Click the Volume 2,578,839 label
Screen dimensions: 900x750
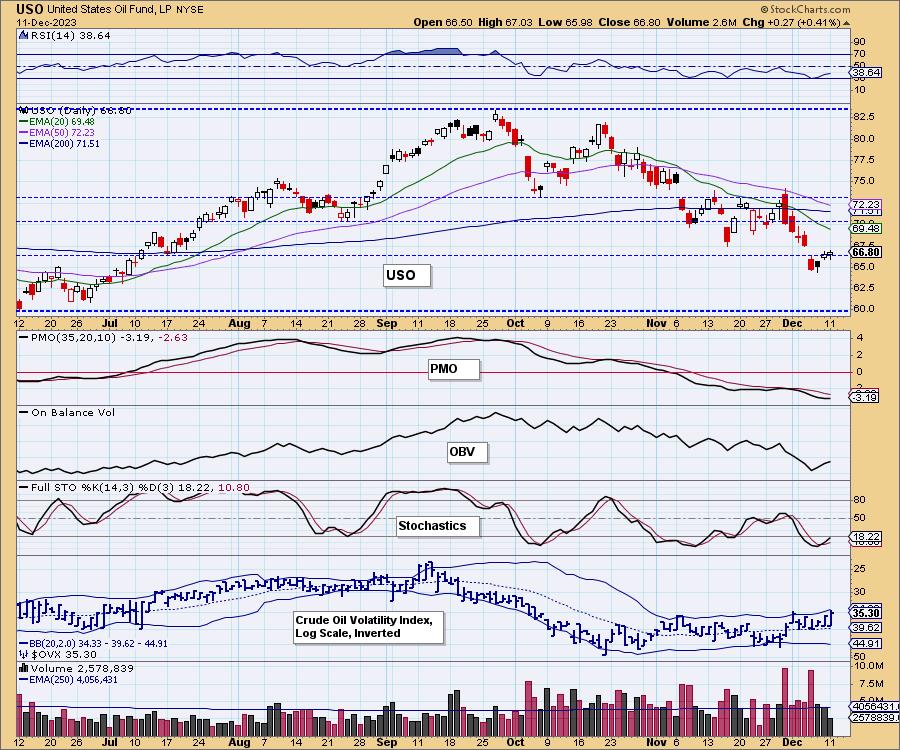point(82,669)
